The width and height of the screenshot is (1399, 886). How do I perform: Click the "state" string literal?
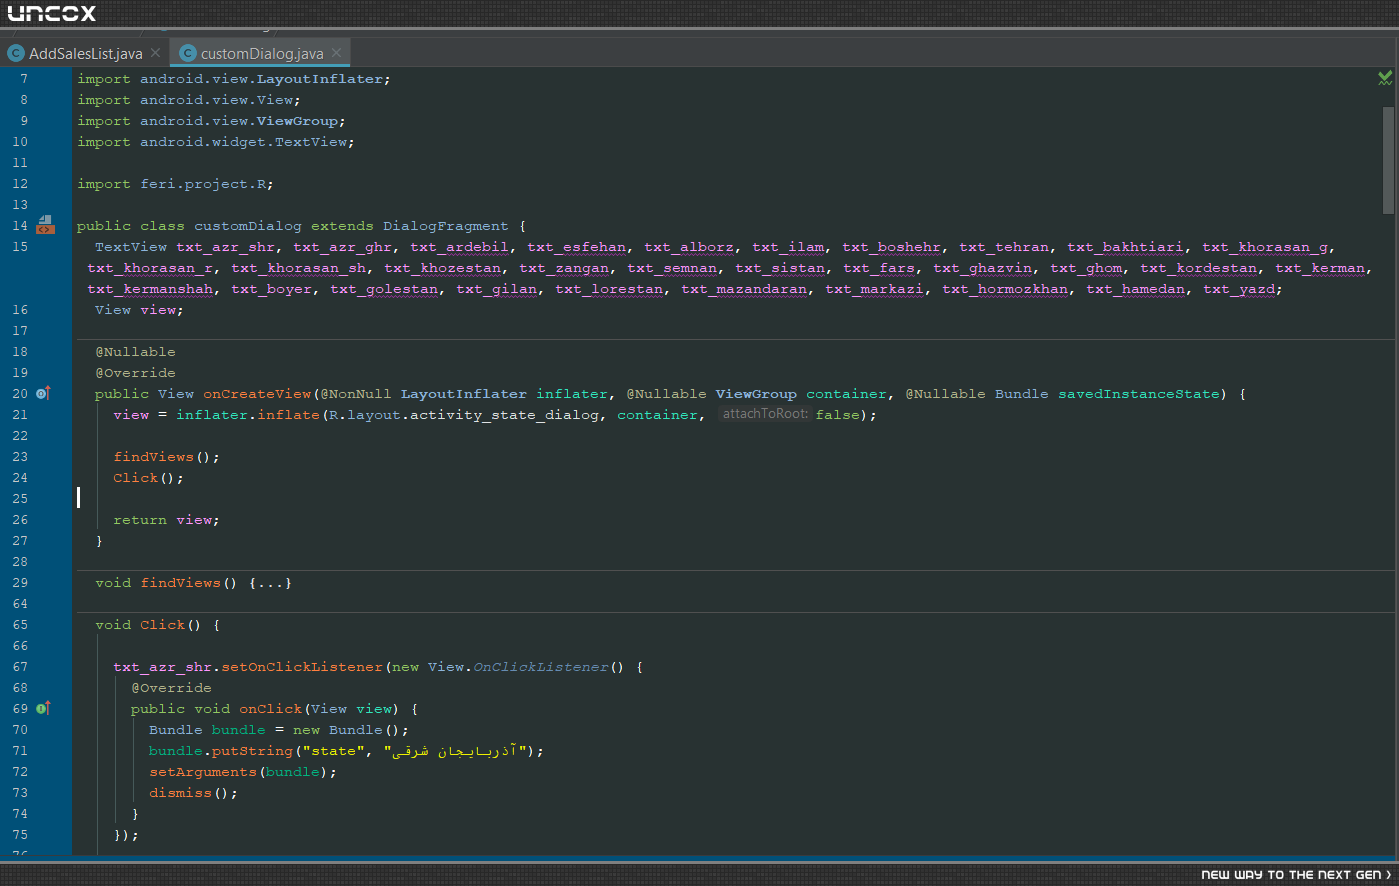pyautogui.click(x=333, y=751)
